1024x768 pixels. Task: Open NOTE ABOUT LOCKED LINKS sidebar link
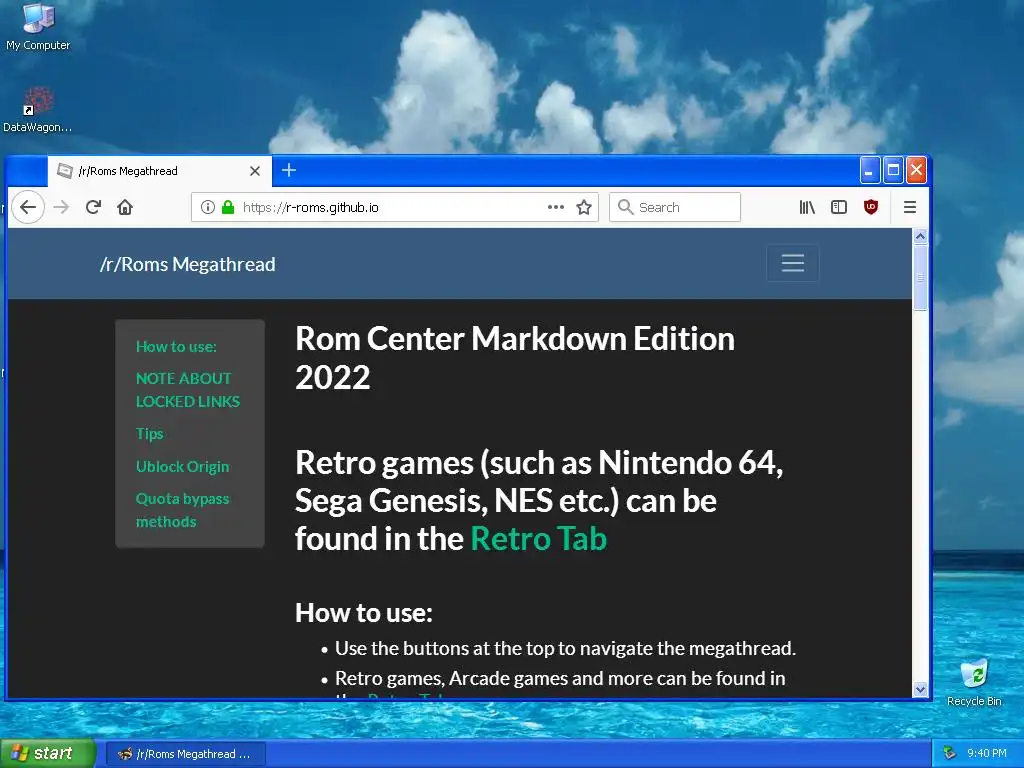coord(188,390)
